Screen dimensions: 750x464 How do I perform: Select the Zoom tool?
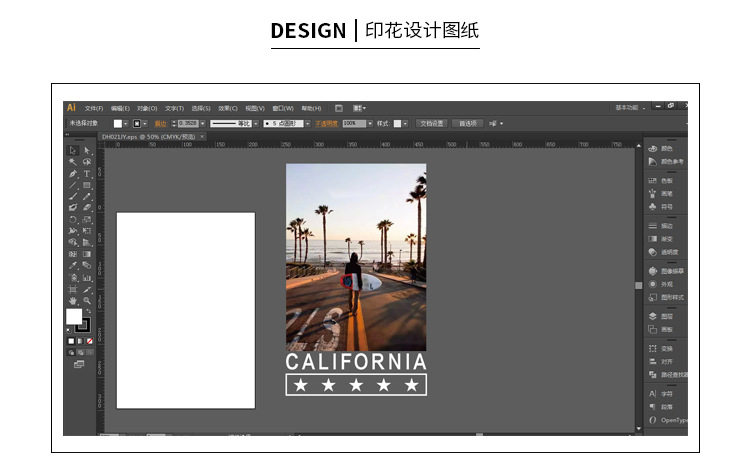87,301
